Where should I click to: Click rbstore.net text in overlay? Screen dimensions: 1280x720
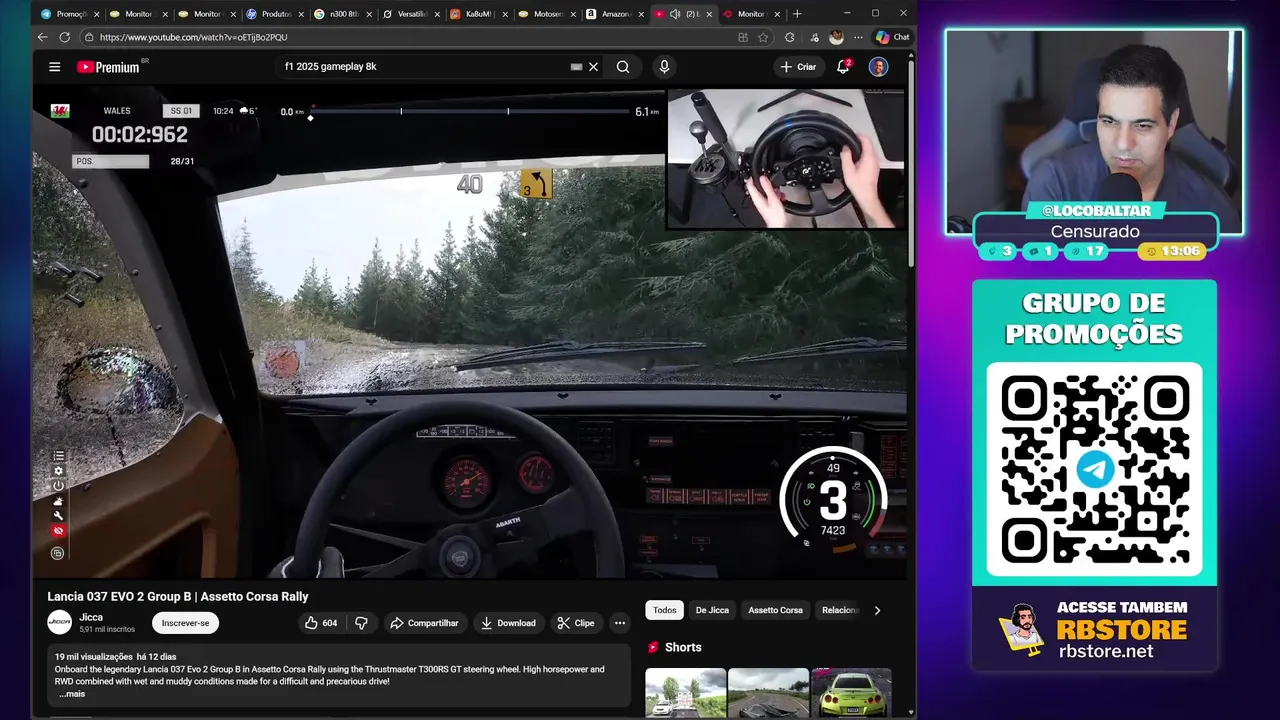pos(1106,651)
